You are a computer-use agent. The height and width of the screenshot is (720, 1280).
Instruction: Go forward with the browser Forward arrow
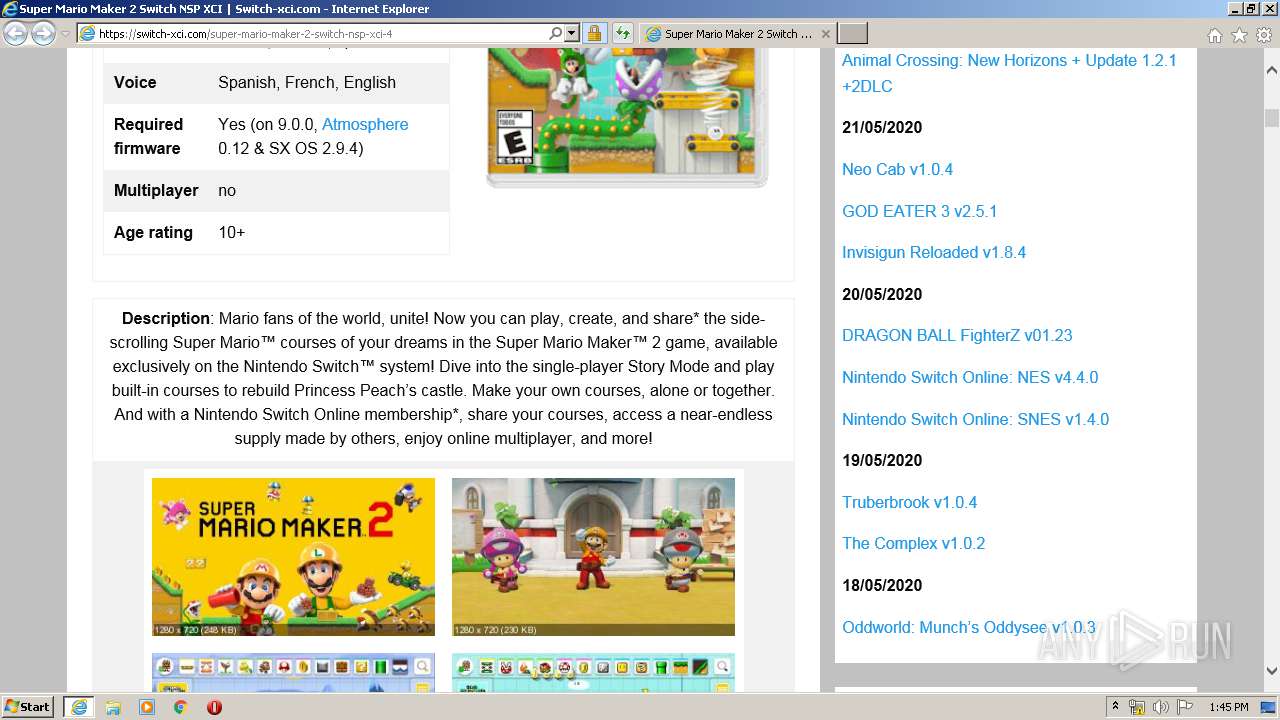tap(43, 34)
